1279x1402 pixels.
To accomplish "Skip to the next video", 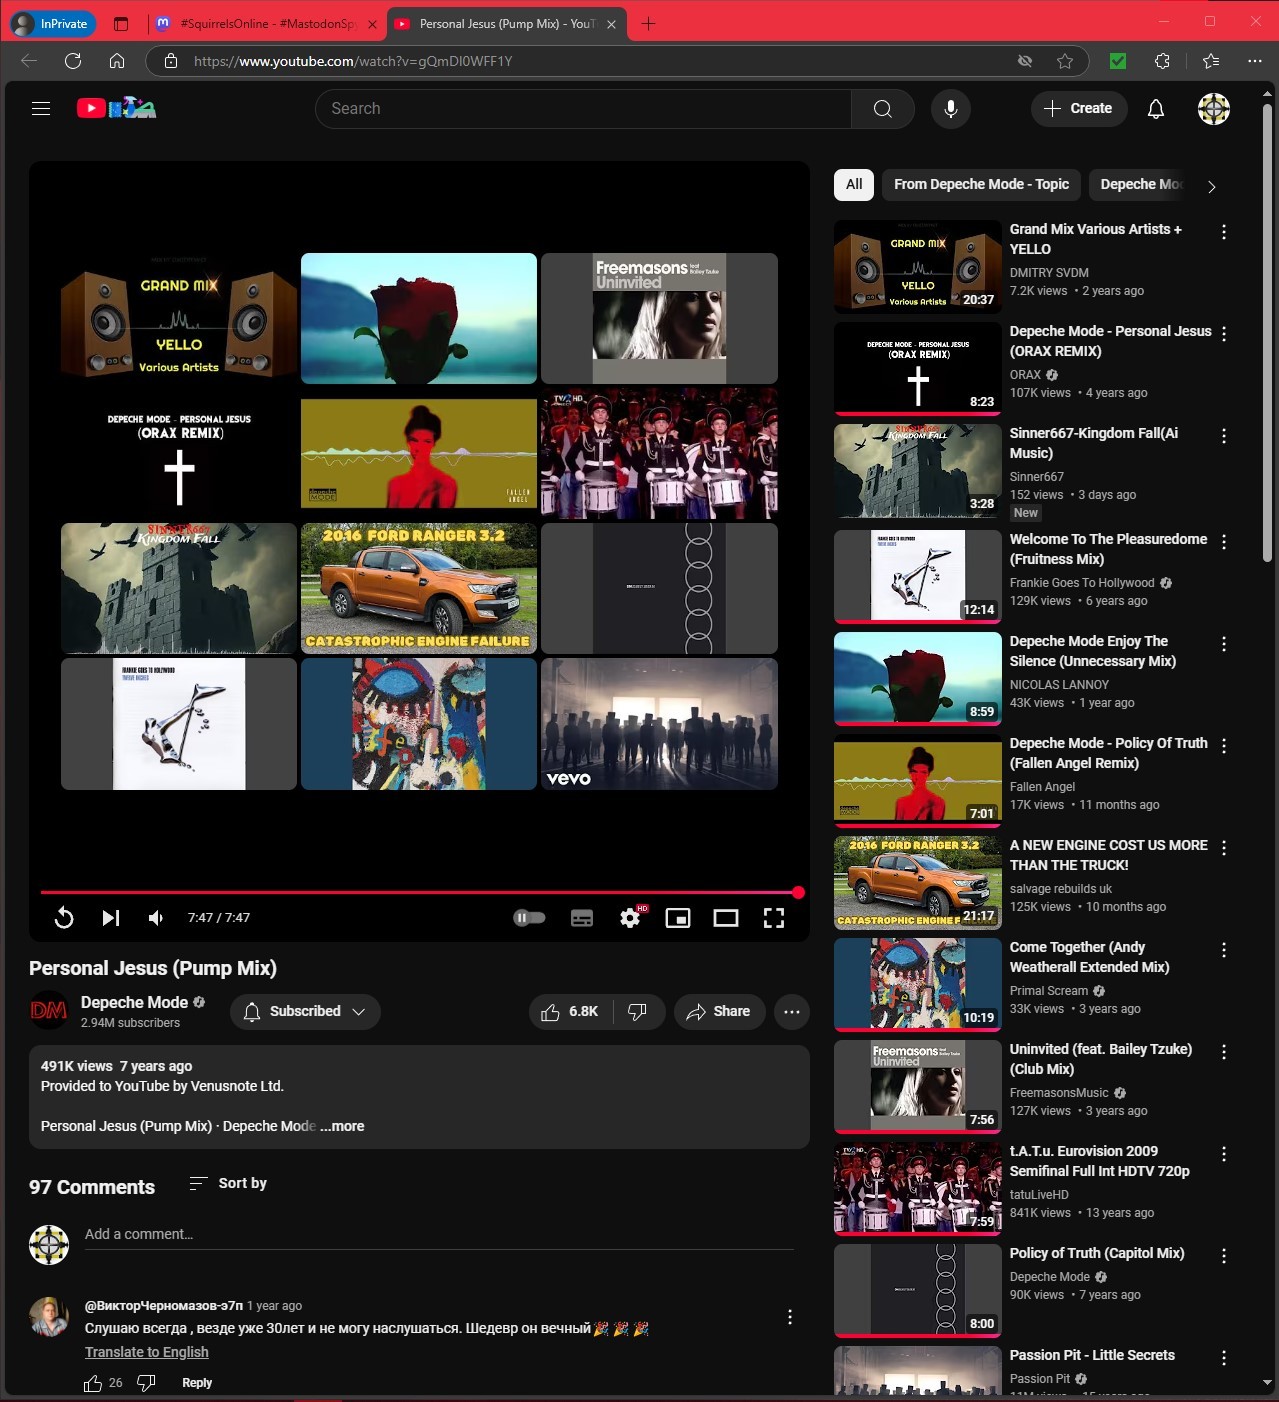I will click(x=111, y=918).
